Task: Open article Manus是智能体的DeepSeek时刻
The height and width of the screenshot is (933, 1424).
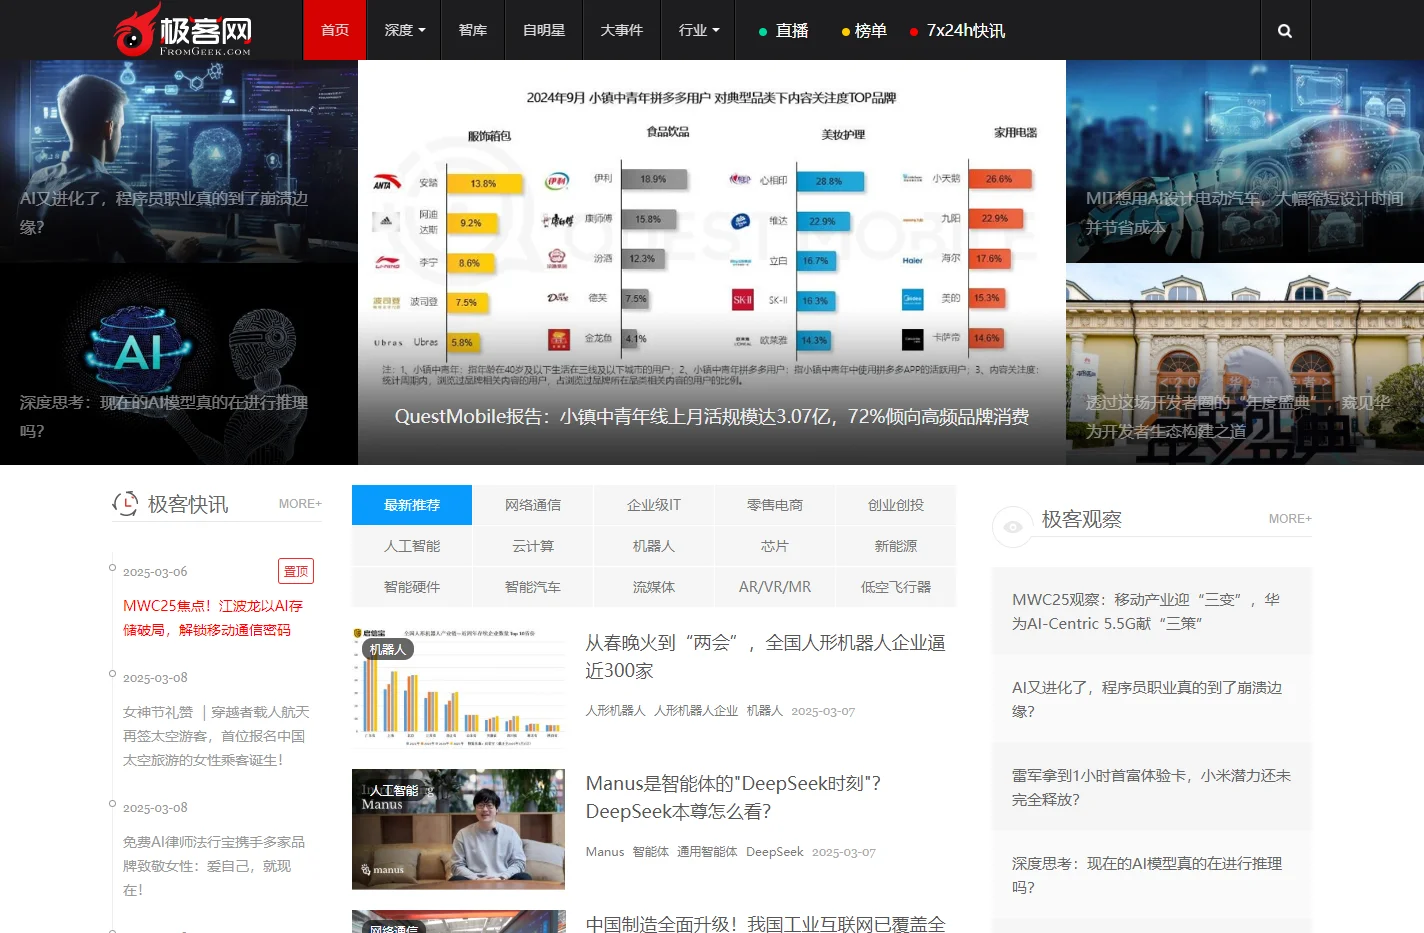Action: (x=733, y=797)
